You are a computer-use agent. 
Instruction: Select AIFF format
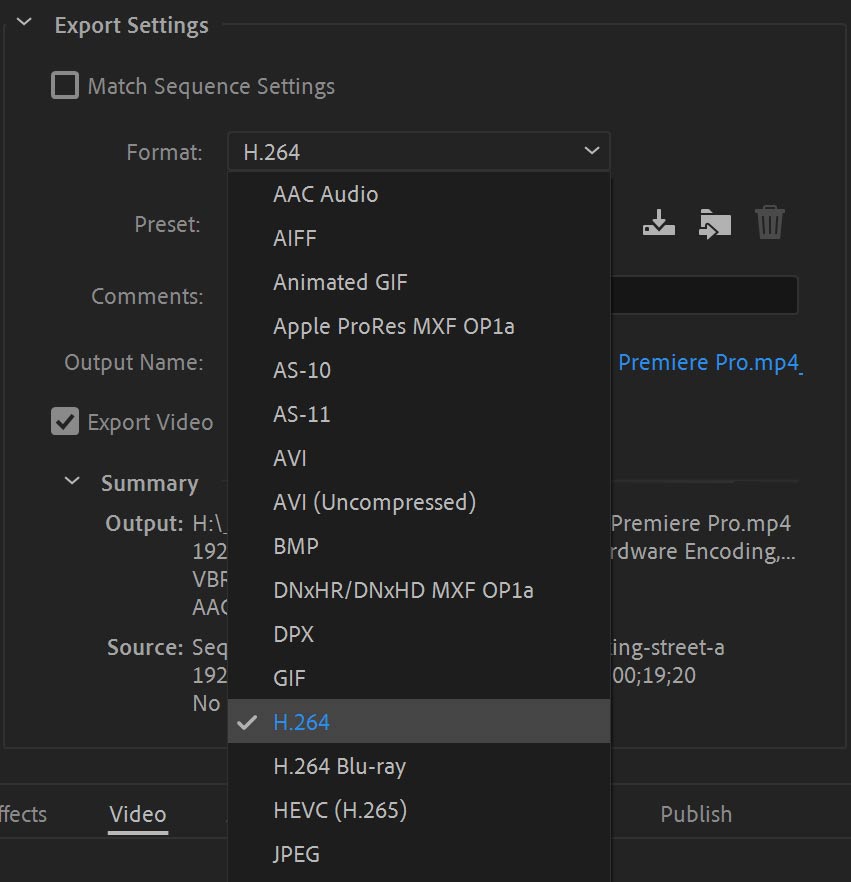tap(418, 238)
